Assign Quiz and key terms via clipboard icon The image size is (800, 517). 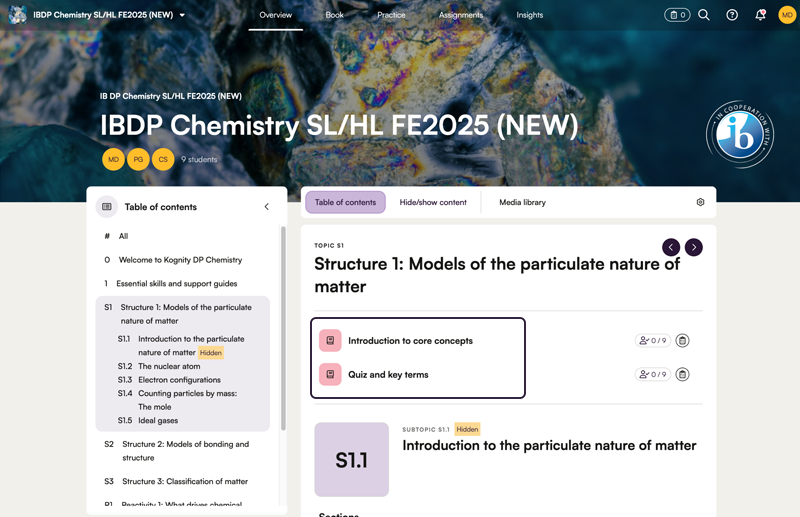point(683,375)
